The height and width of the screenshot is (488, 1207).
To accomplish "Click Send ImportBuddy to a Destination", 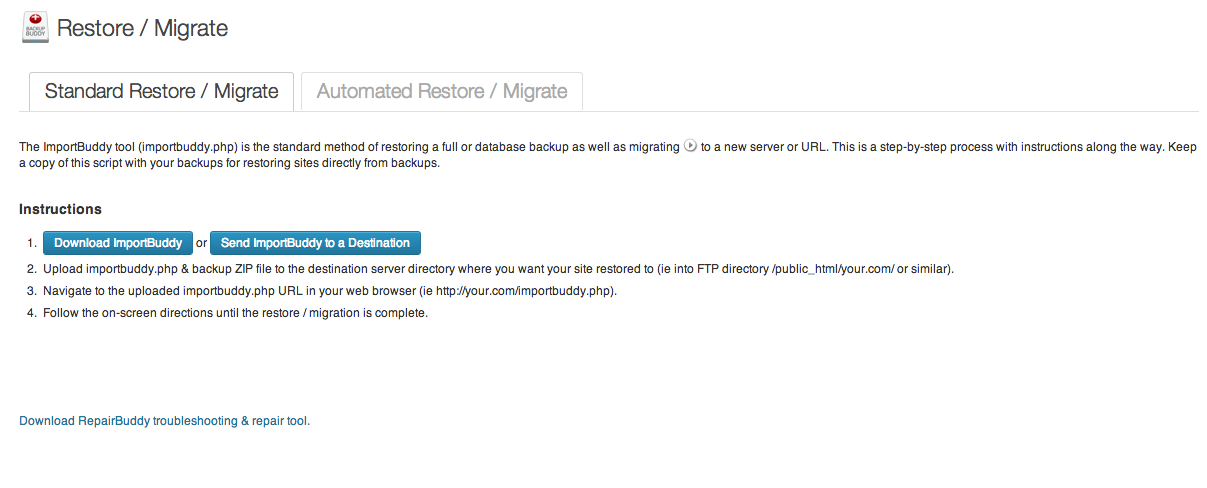I will click(315, 243).
